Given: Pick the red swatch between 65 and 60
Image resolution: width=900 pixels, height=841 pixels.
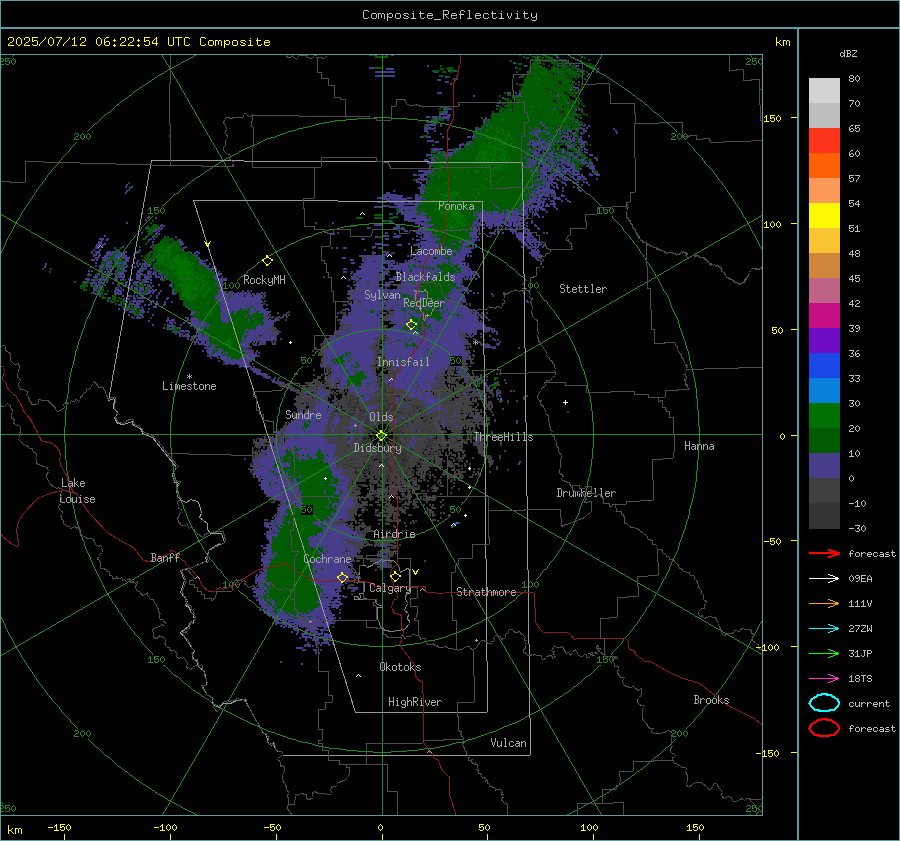Looking at the screenshot, I should (x=824, y=141).
